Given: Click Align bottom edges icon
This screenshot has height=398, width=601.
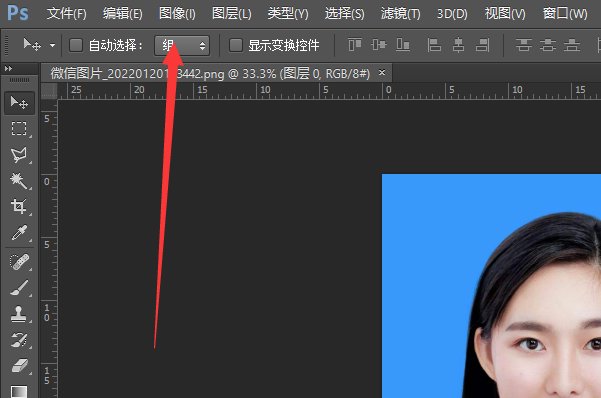Looking at the screenshot, I should tap(403, 45).
